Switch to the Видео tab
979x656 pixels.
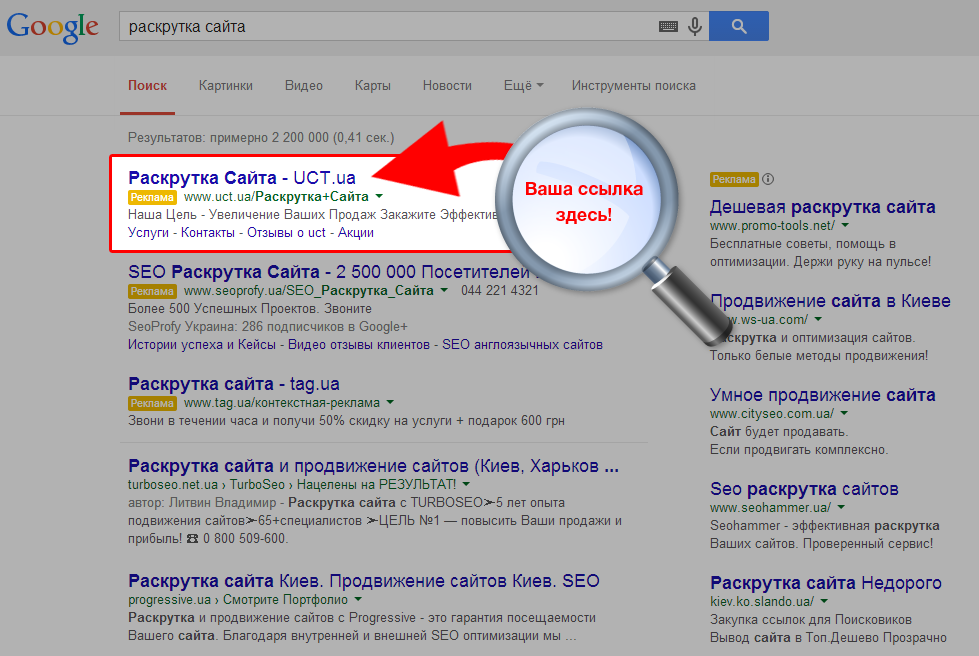[x=303, y=86]
